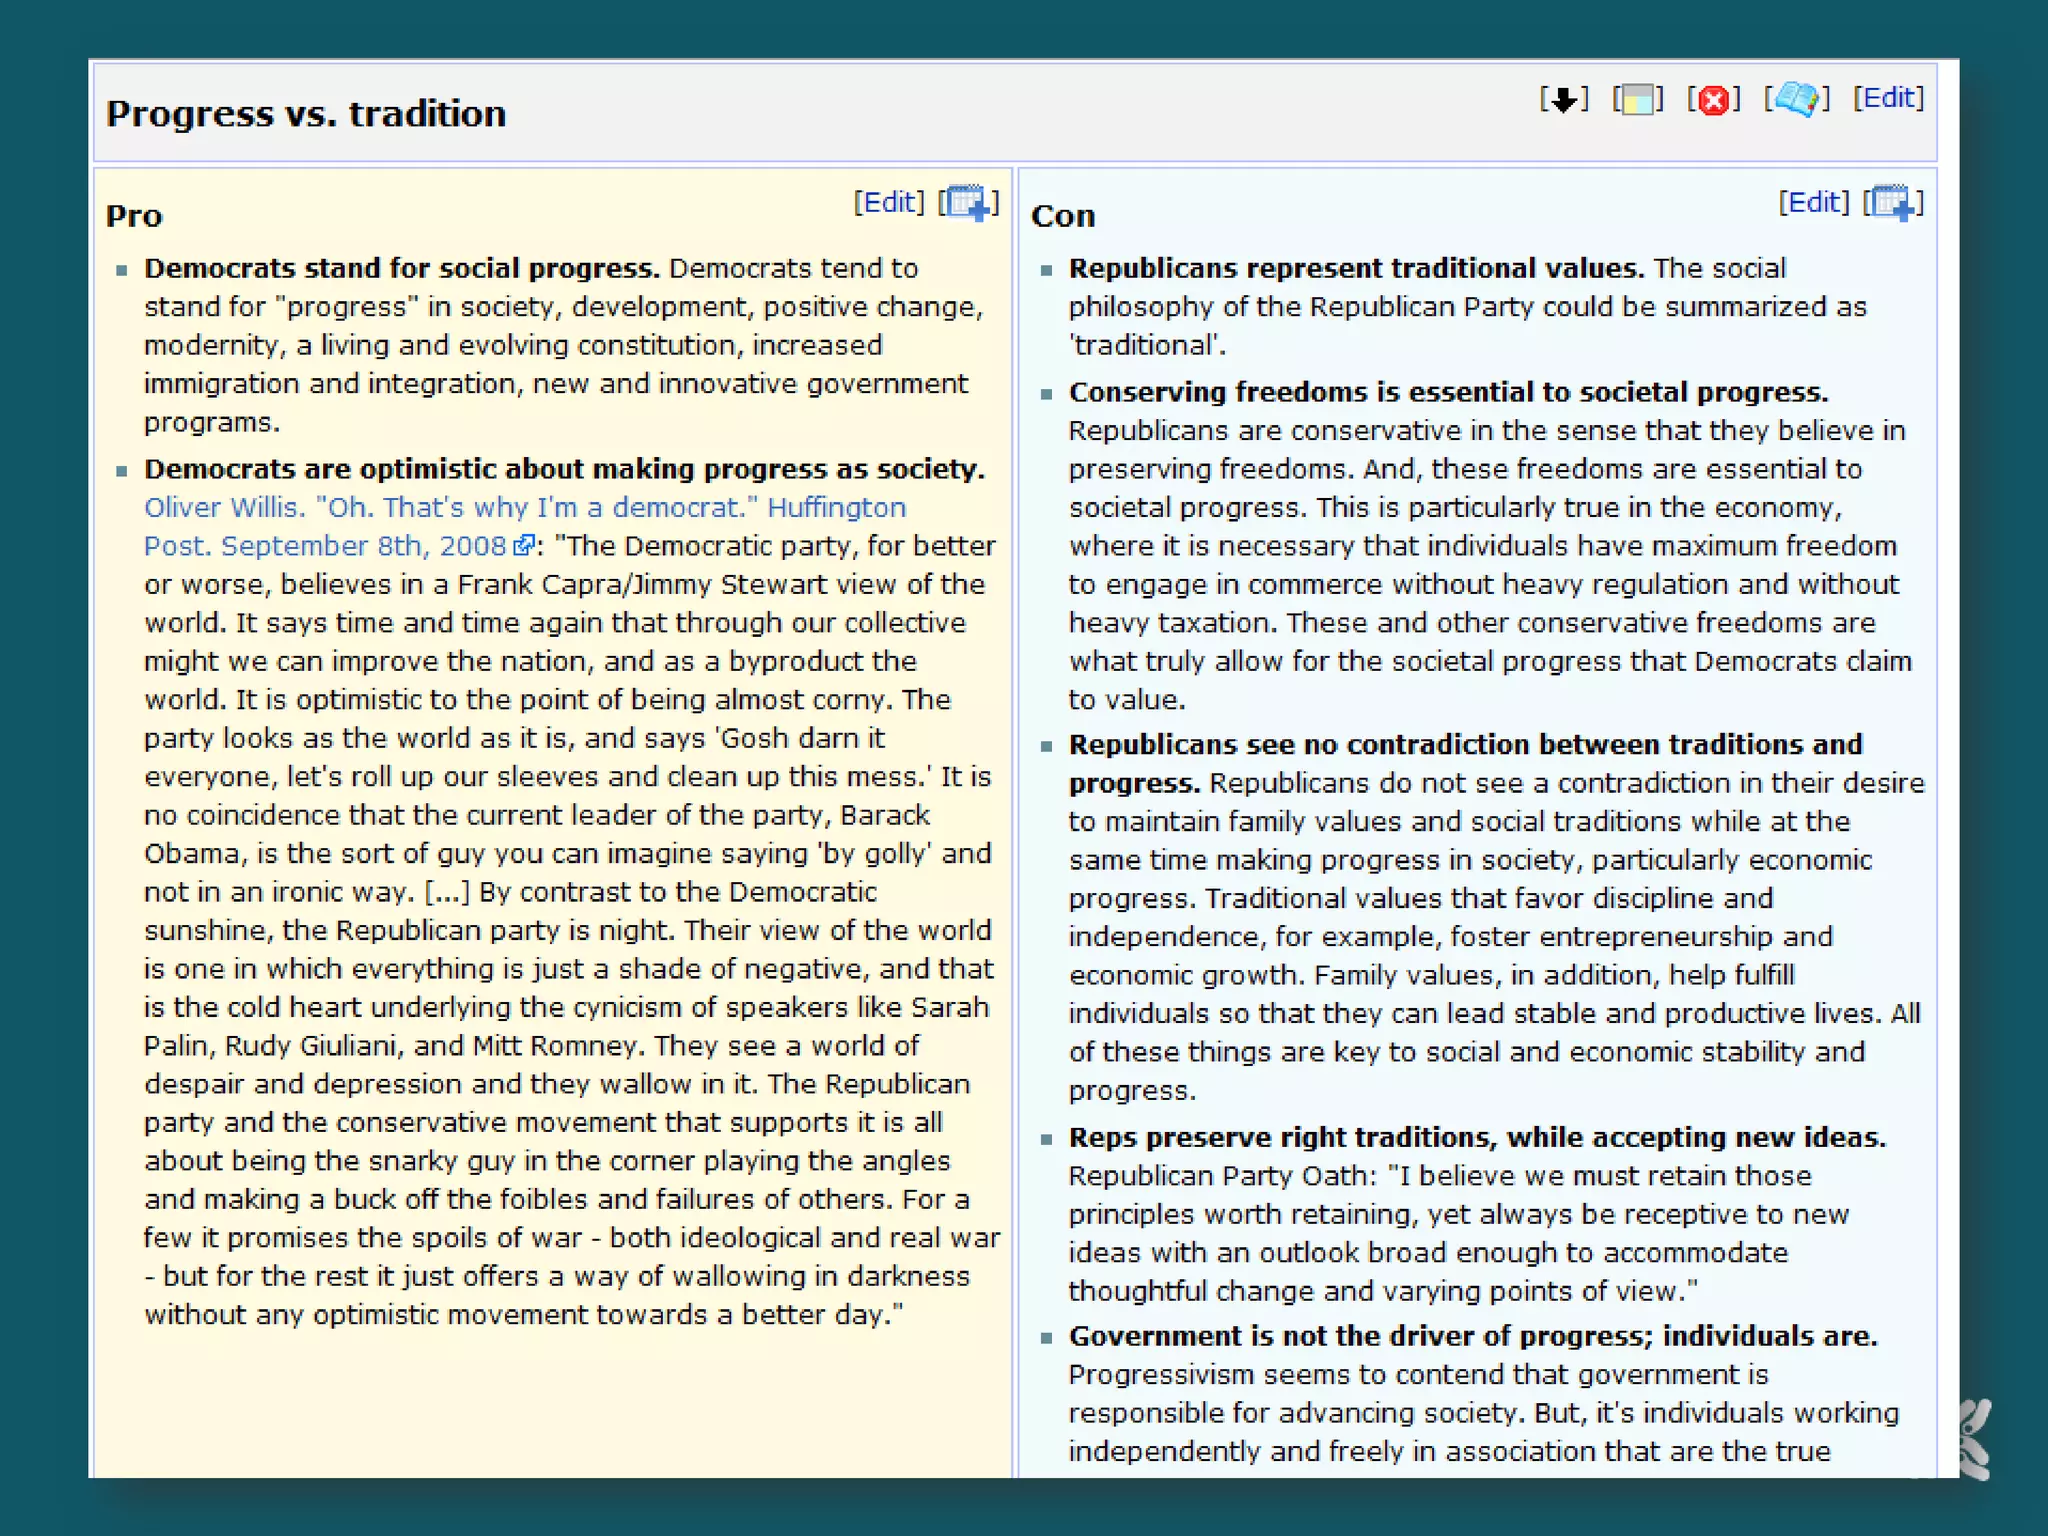The image size is (2048, 1536).
Task: Click 'Conserving freedoms is essential' argument title
Action: tap(1447, 392)
